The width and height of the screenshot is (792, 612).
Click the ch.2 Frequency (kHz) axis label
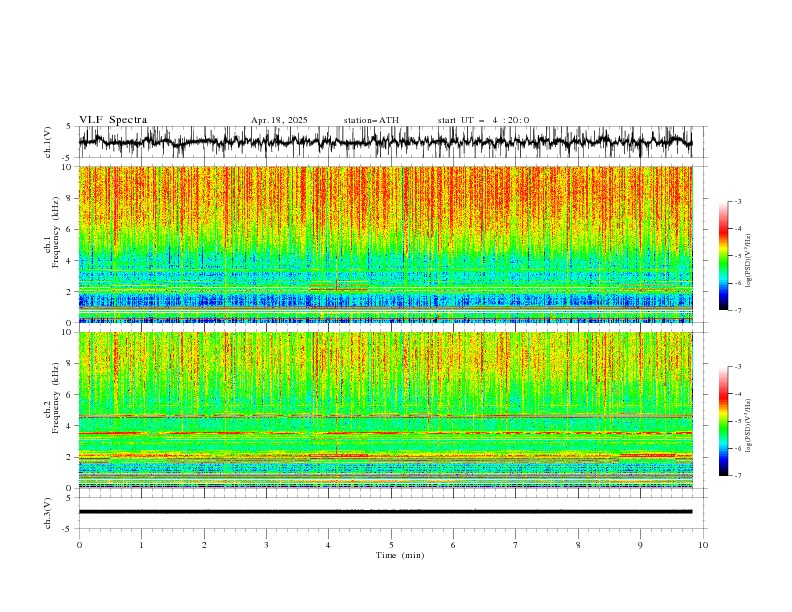[50, 397]
